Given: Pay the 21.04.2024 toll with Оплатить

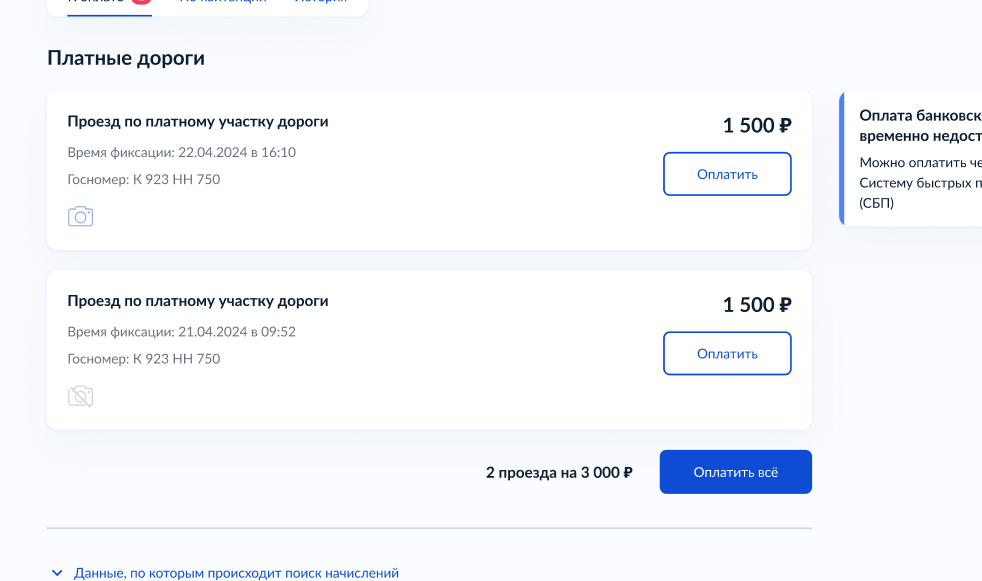Looking at the screenshot, I should [x=727, y=354].
